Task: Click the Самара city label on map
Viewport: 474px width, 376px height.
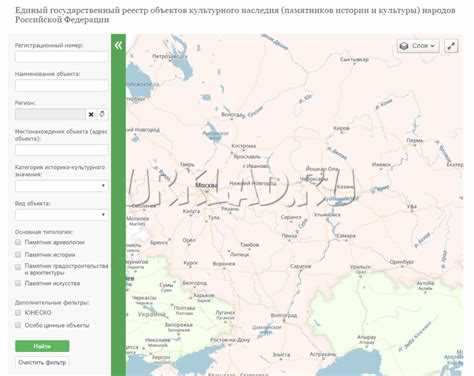Action: [346, 236]
